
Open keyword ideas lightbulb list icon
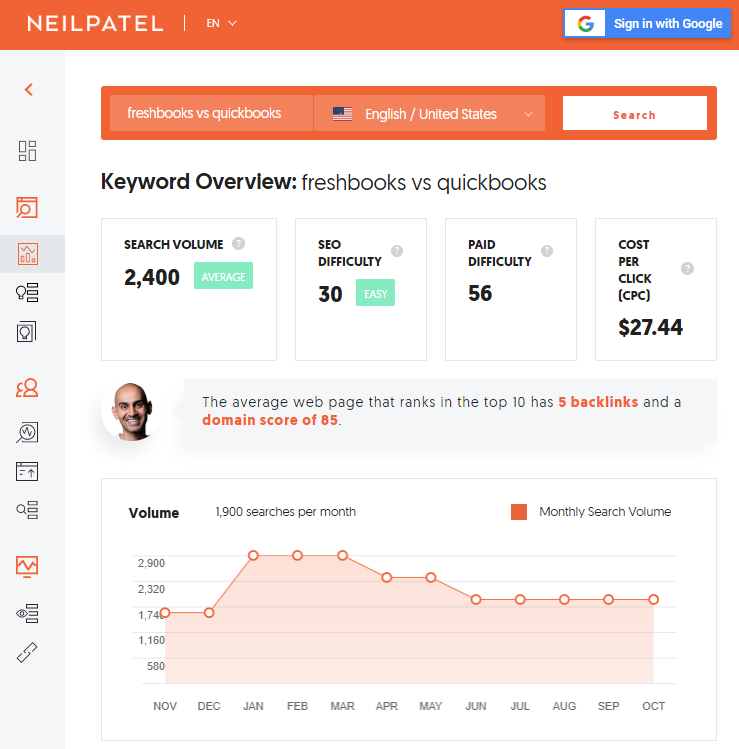tap(27, 292)
